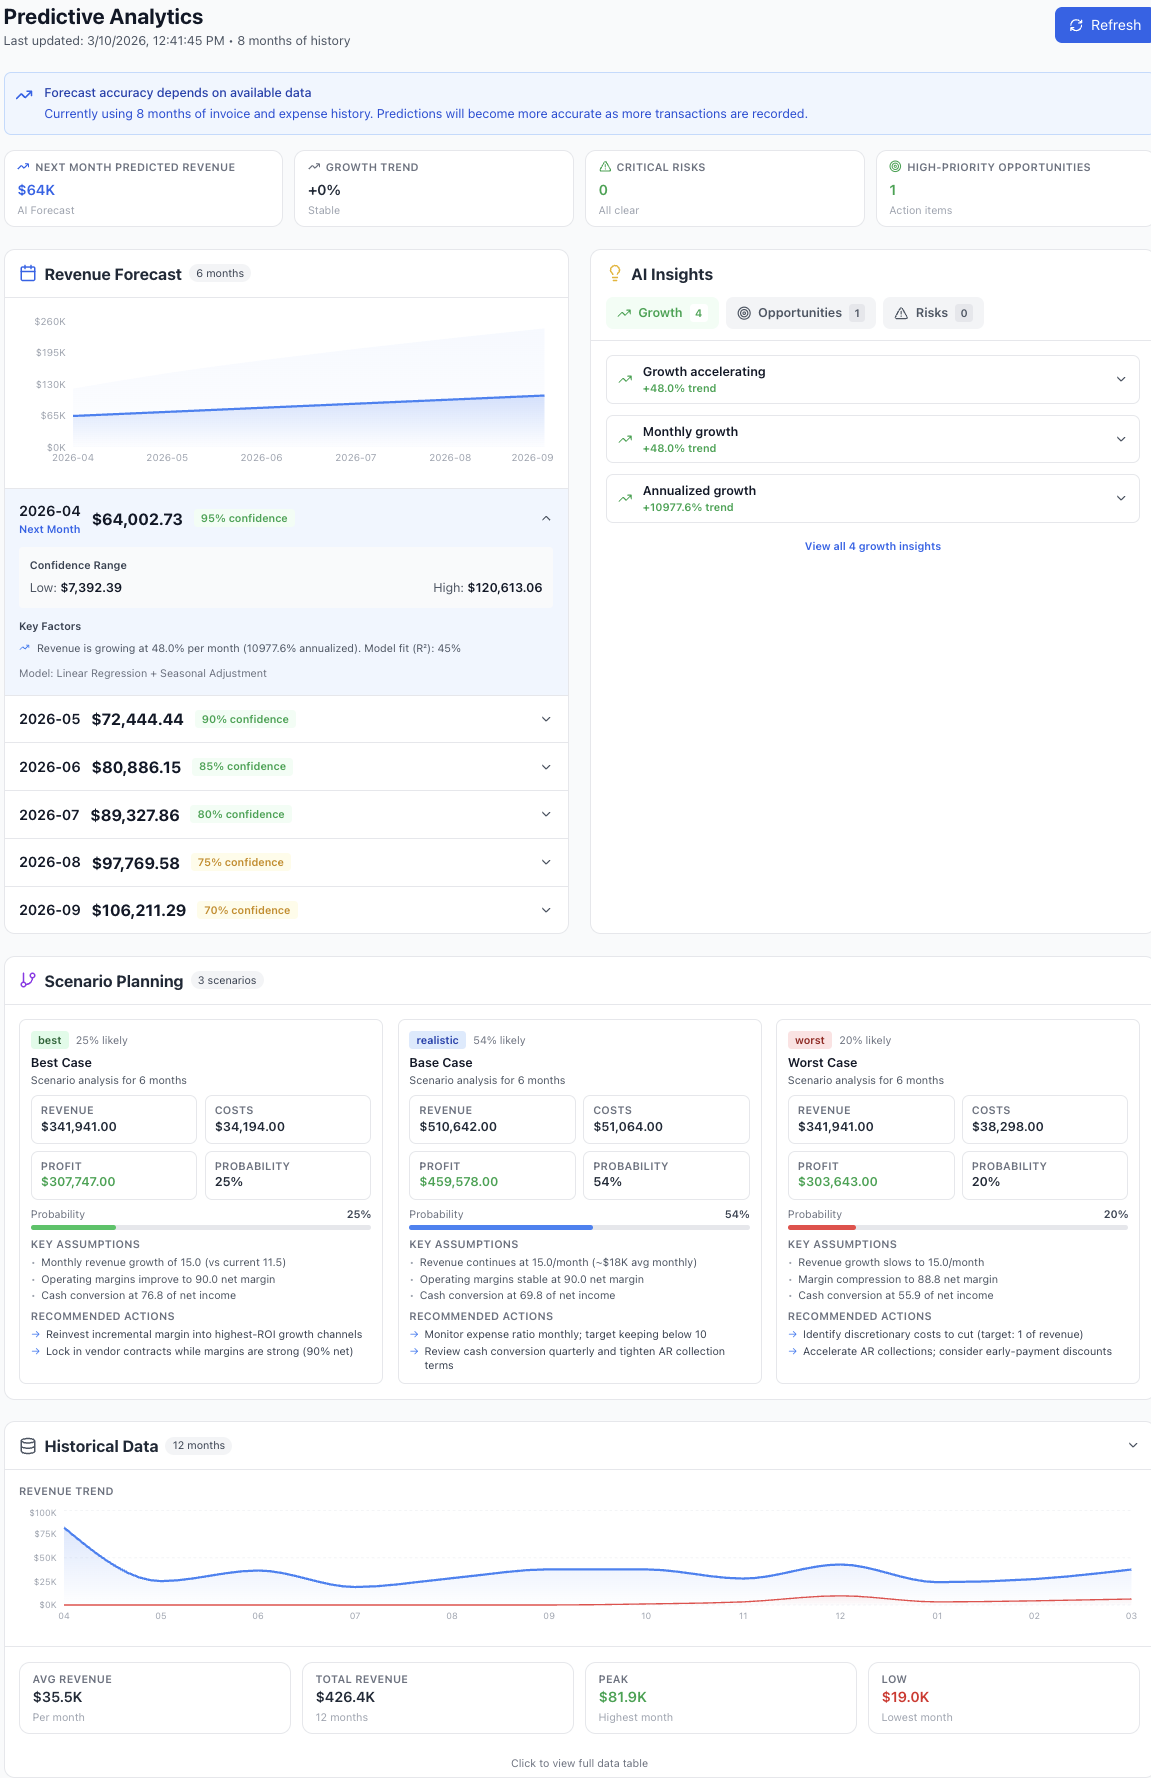This screenshot has width=1151, height=1778.
Task: Click the Refresh button
Action: coord(1103,25)
